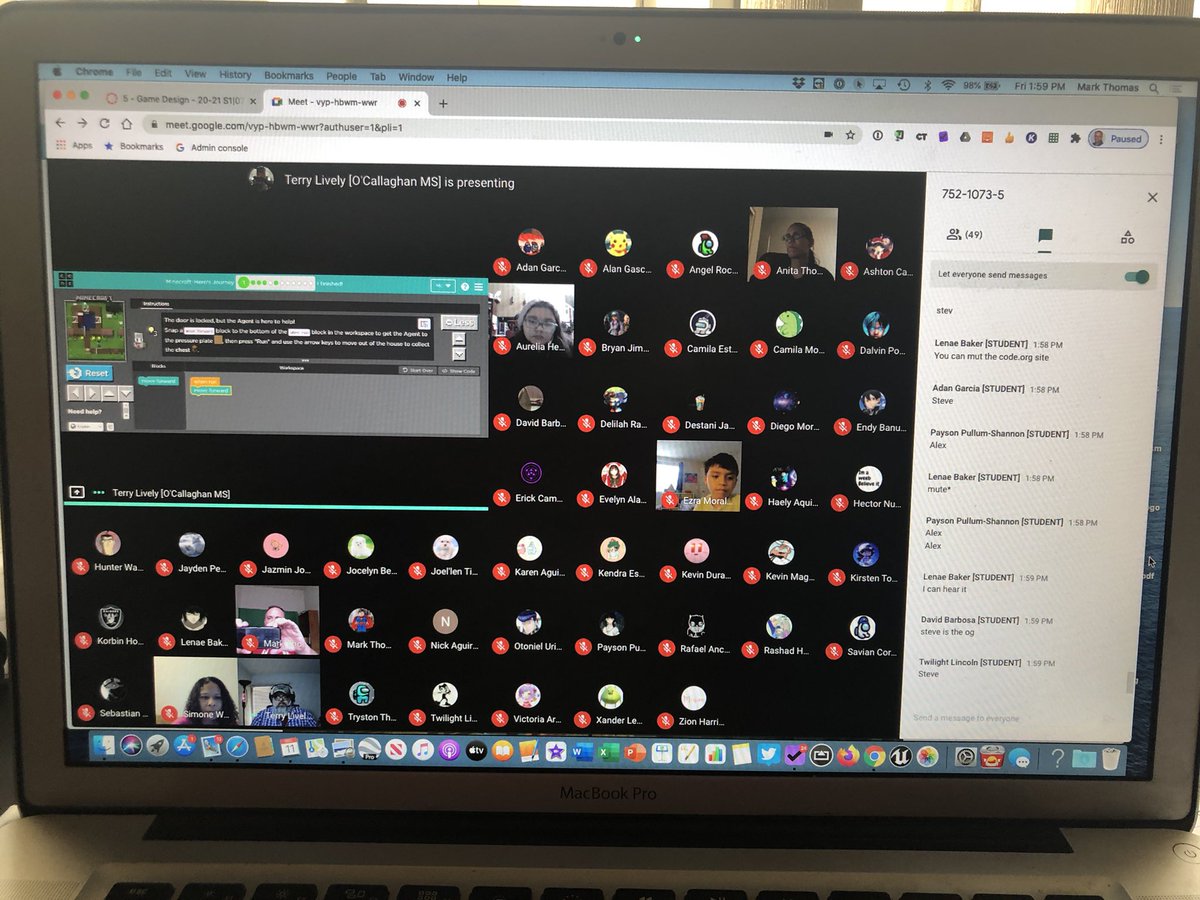
Task: Click the Paused profile button in Chrome
Action: [1118, 139]
